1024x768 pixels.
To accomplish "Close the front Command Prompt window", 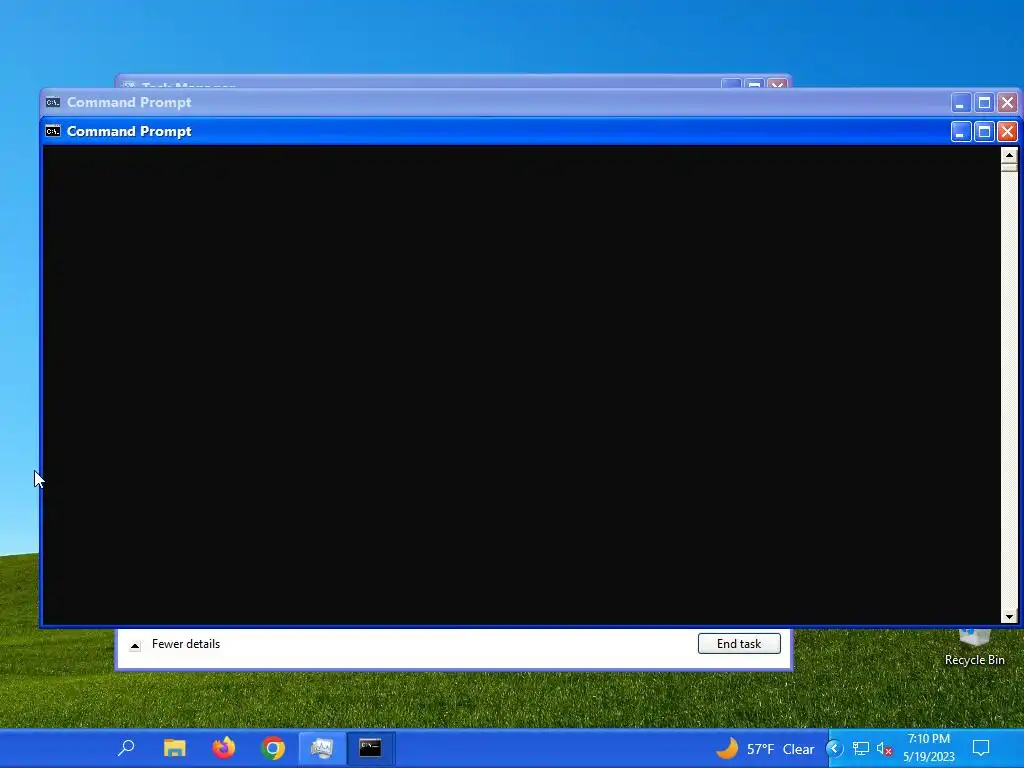I will tap(1007, 132).
